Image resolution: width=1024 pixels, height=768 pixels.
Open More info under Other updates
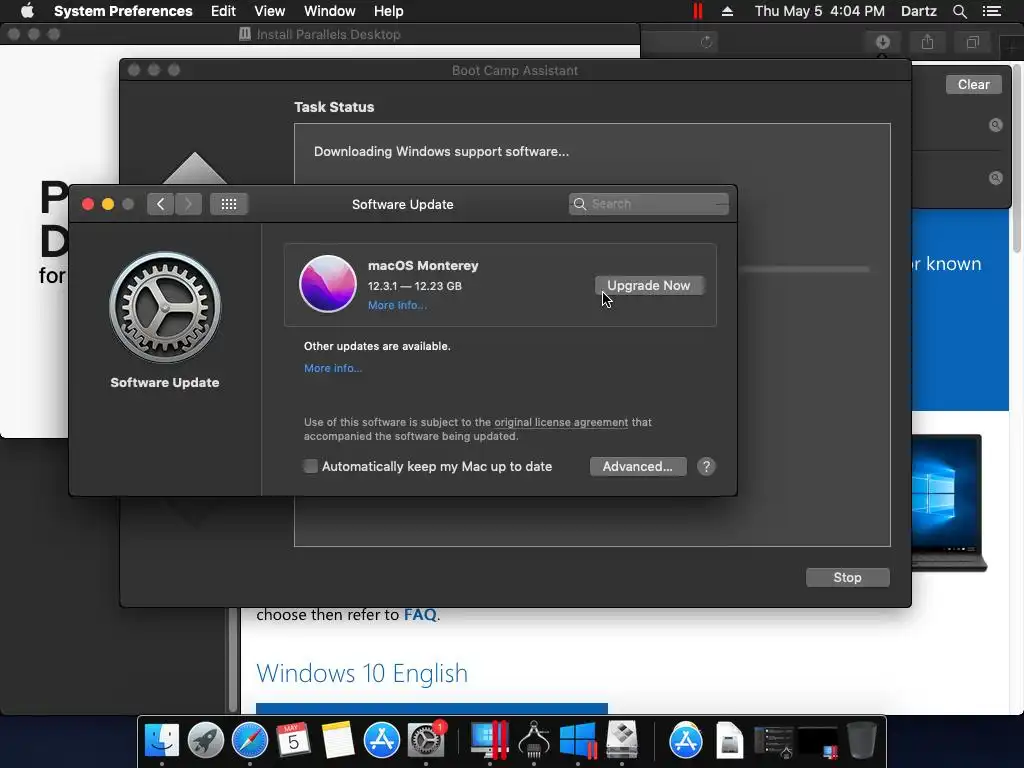[333, 368]
